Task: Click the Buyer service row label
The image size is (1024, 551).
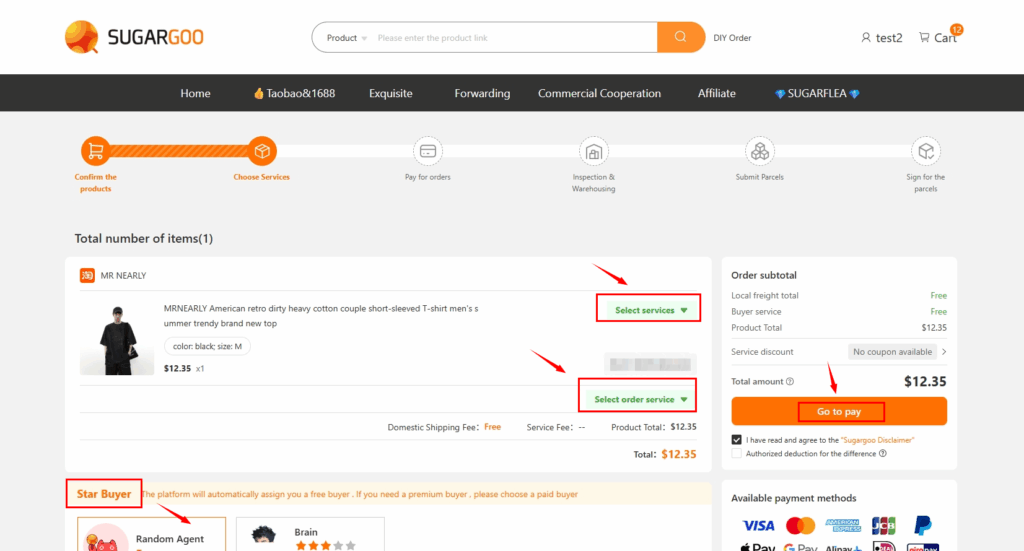Action: [x=756, y=311]
